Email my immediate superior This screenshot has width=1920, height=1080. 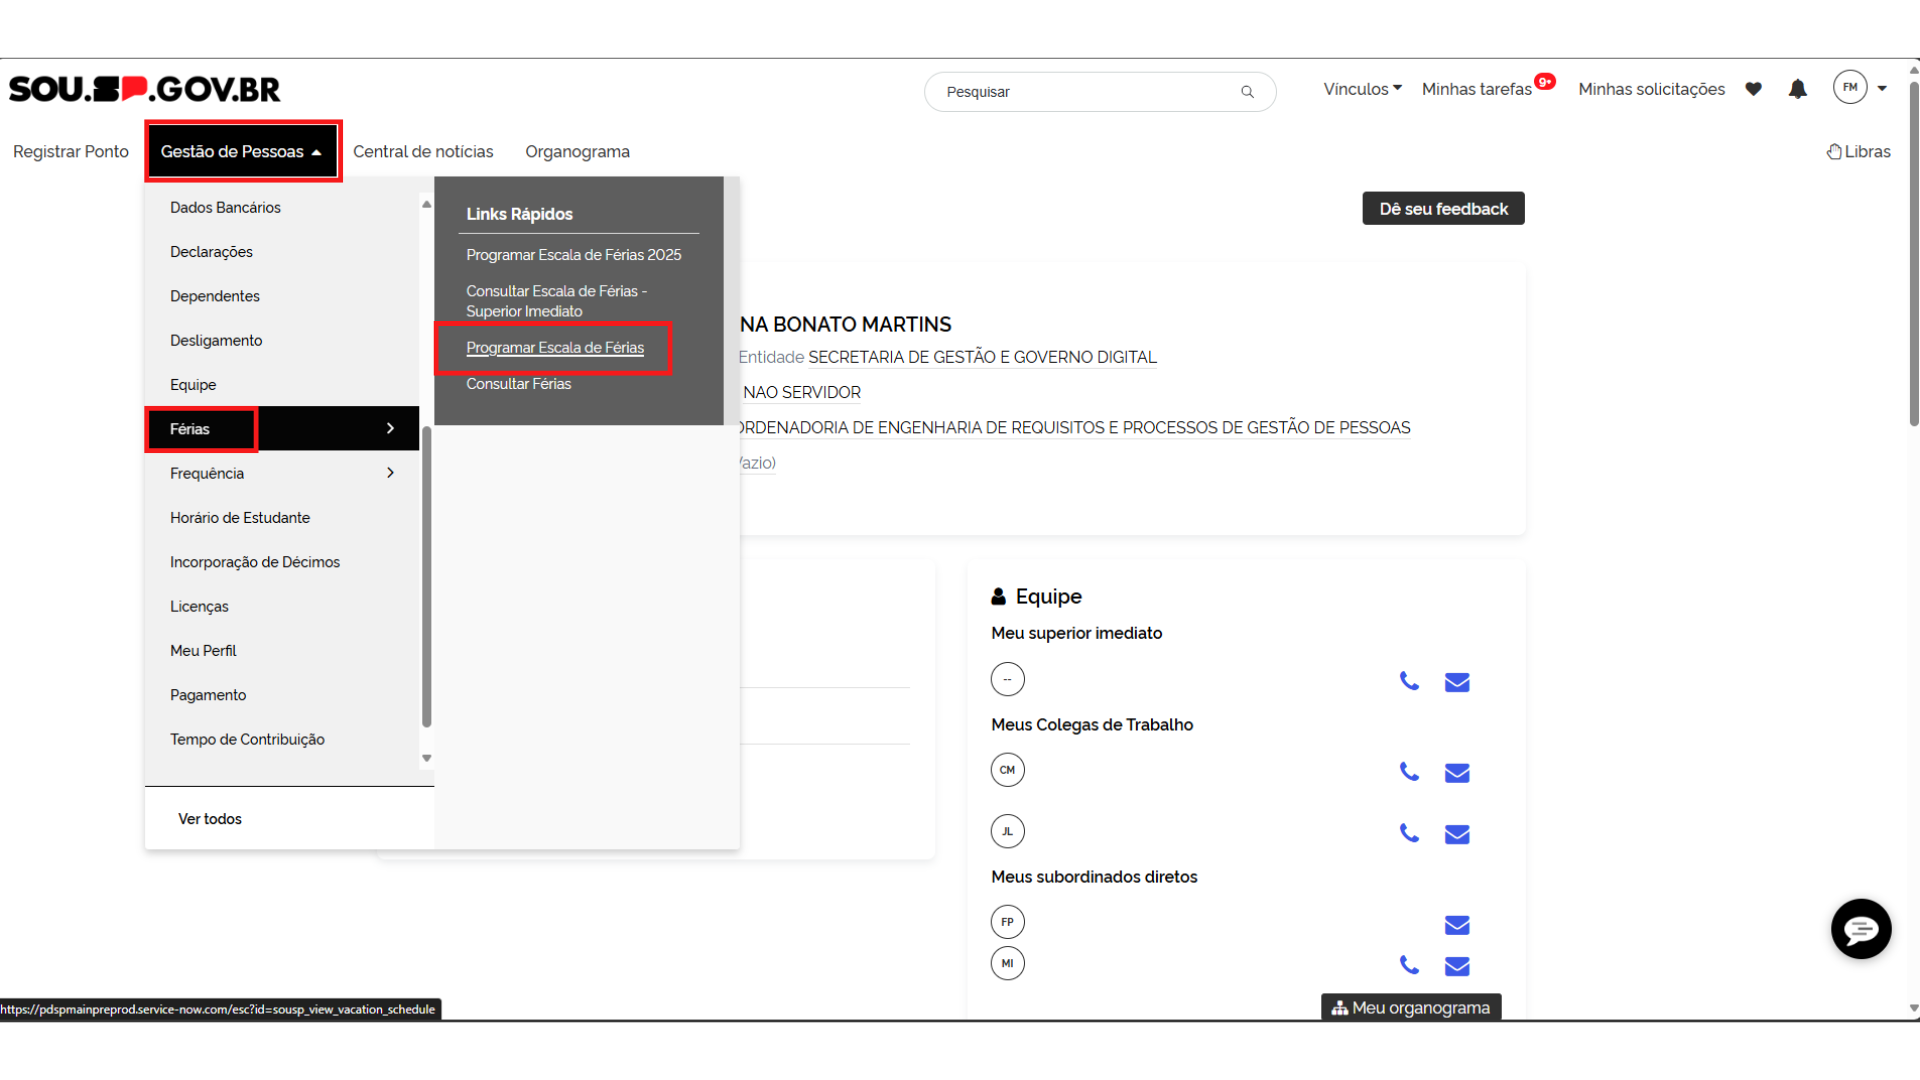[x=1457, y=682]
